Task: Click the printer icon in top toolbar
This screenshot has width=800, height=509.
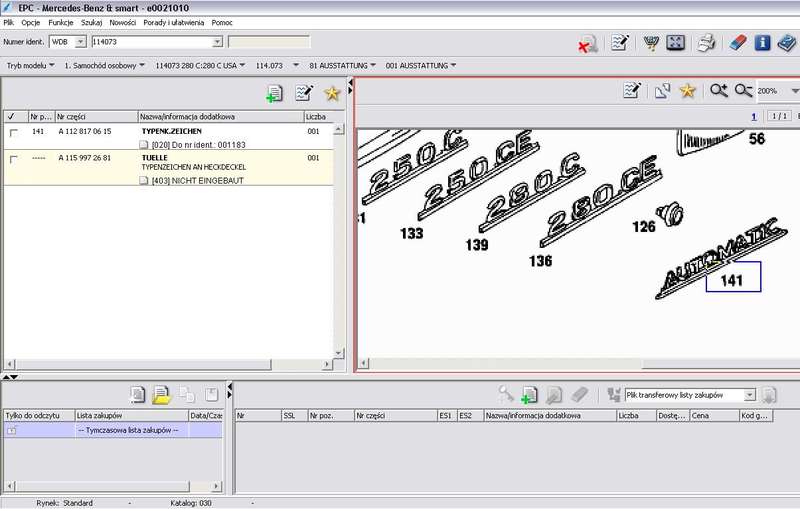Action: (x=706, y=43)
